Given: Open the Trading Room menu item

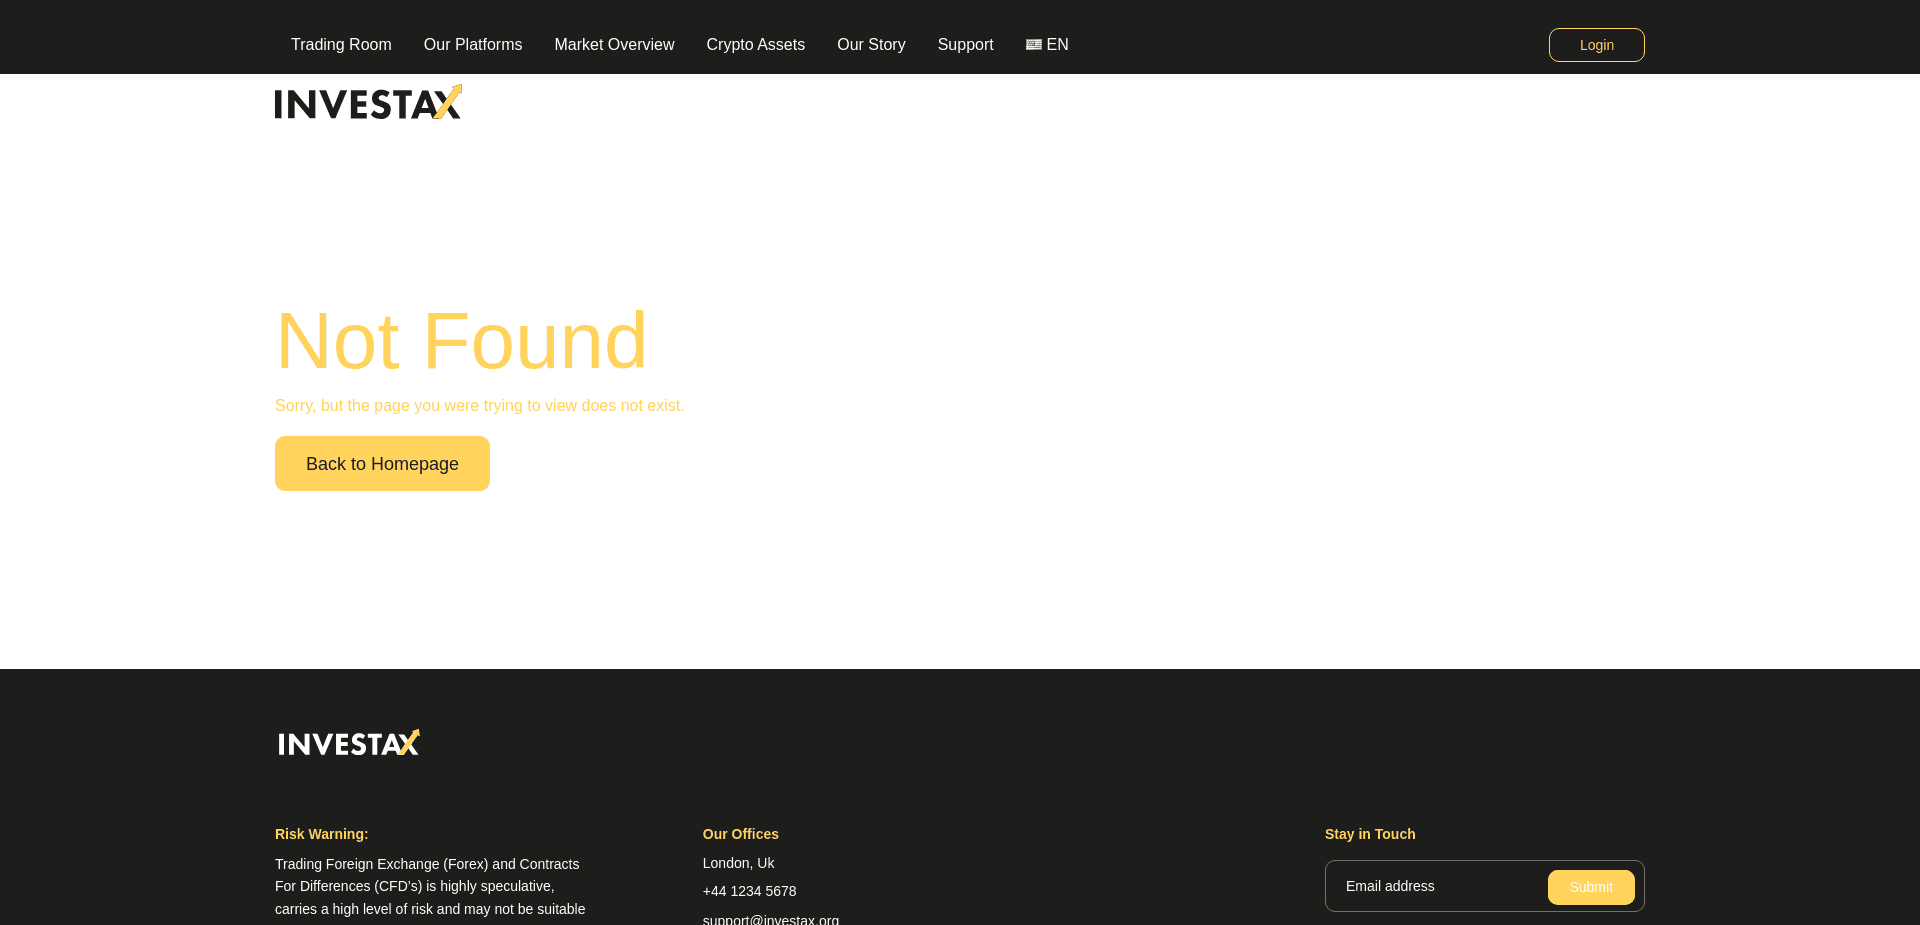Looking at the screenshot, I should (341, 45).
